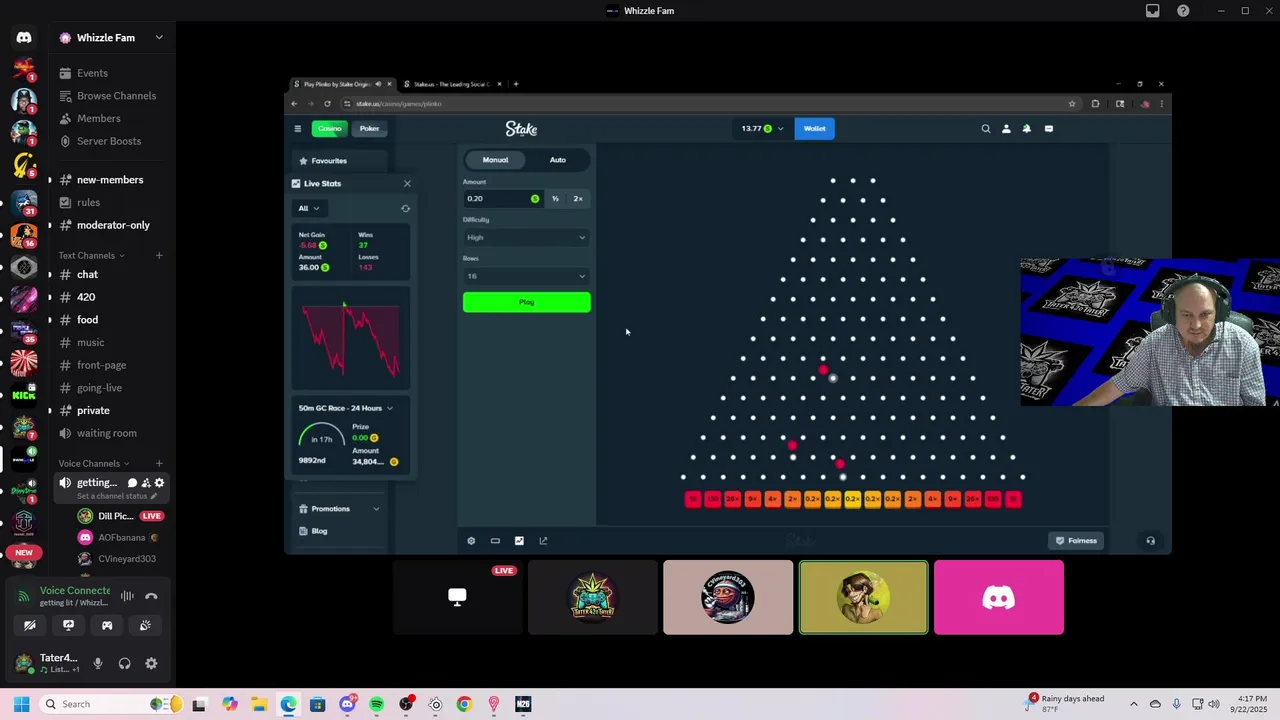The image size is (1280, 720).
Task: Edit voice channel settings gear
Action: pos(159,483)
